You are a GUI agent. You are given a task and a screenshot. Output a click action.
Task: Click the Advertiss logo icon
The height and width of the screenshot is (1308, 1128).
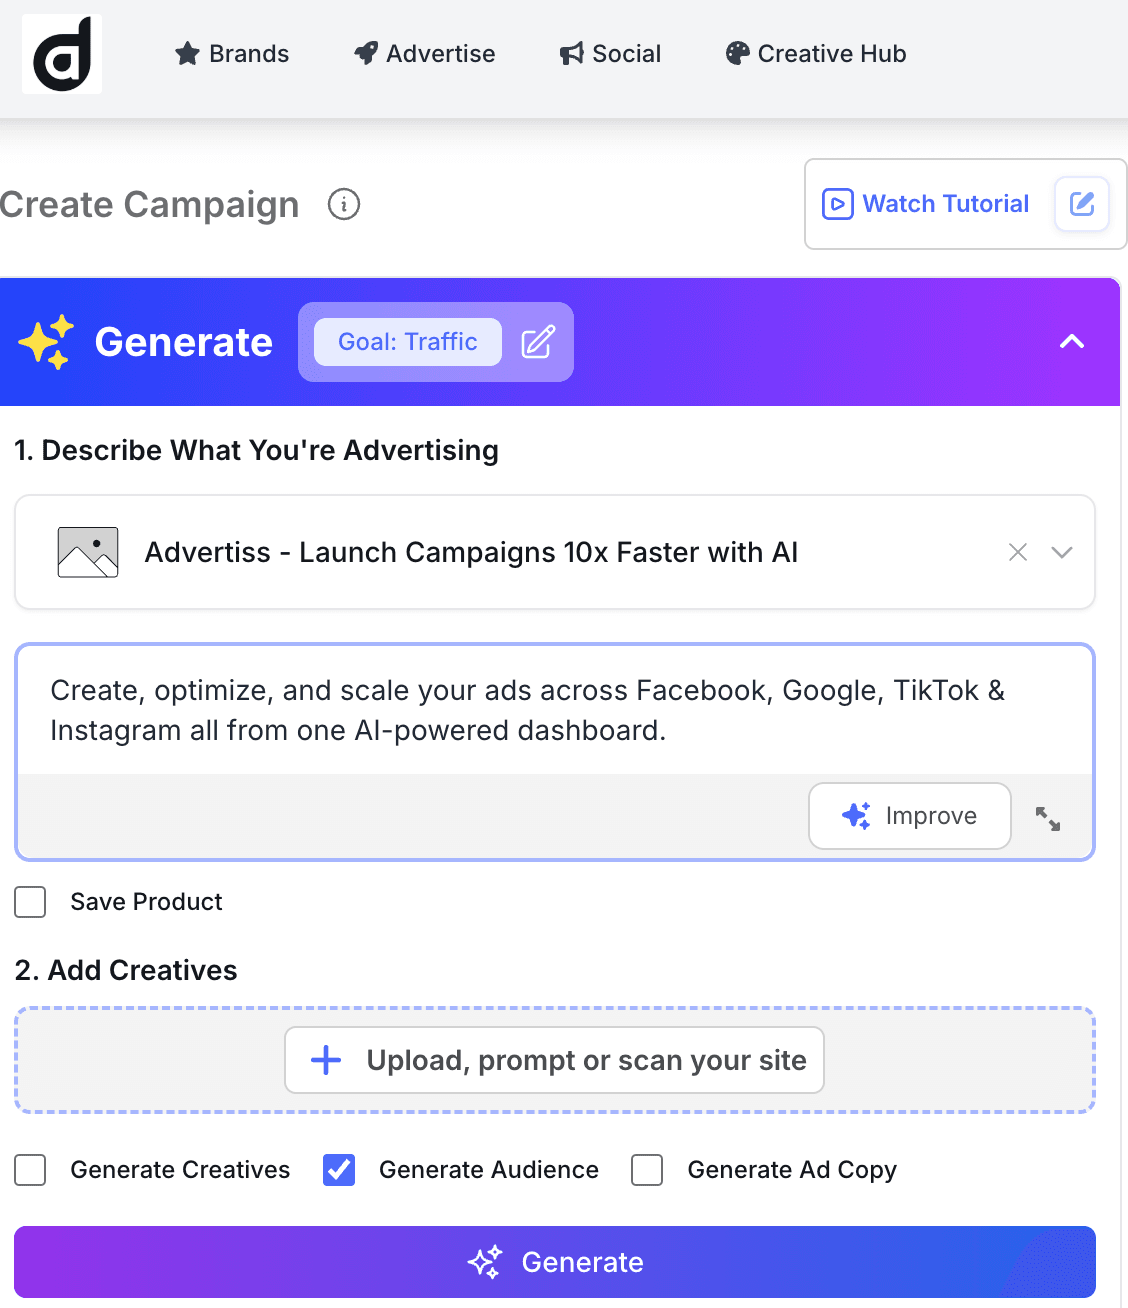click(x=61, y=54)
